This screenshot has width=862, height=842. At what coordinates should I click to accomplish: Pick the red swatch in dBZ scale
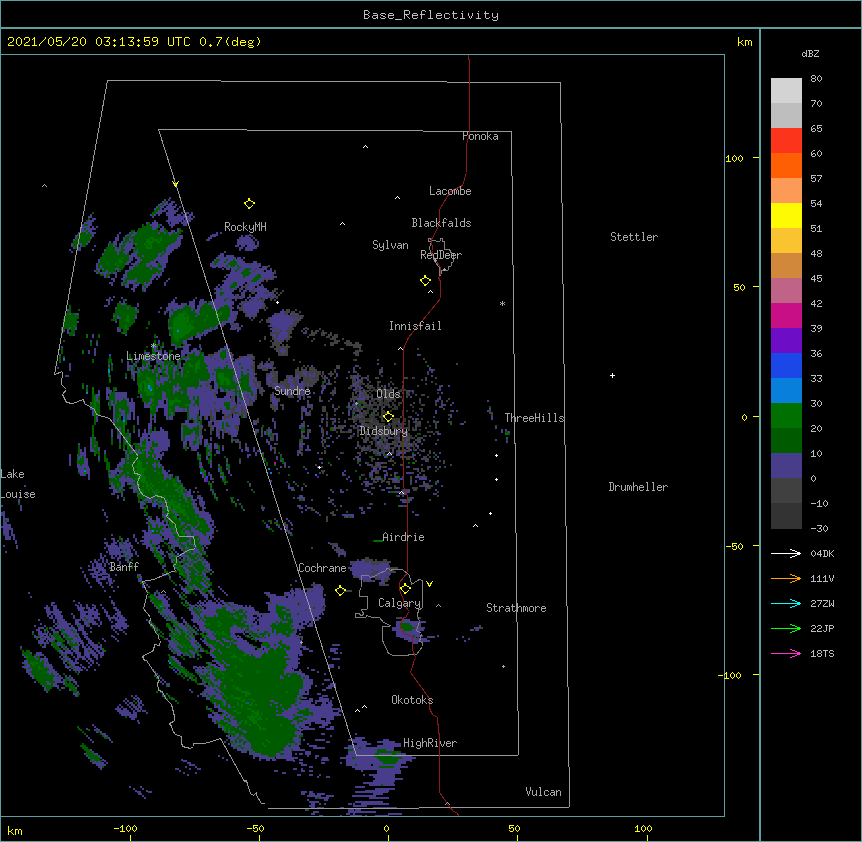[x=786, y=140]
